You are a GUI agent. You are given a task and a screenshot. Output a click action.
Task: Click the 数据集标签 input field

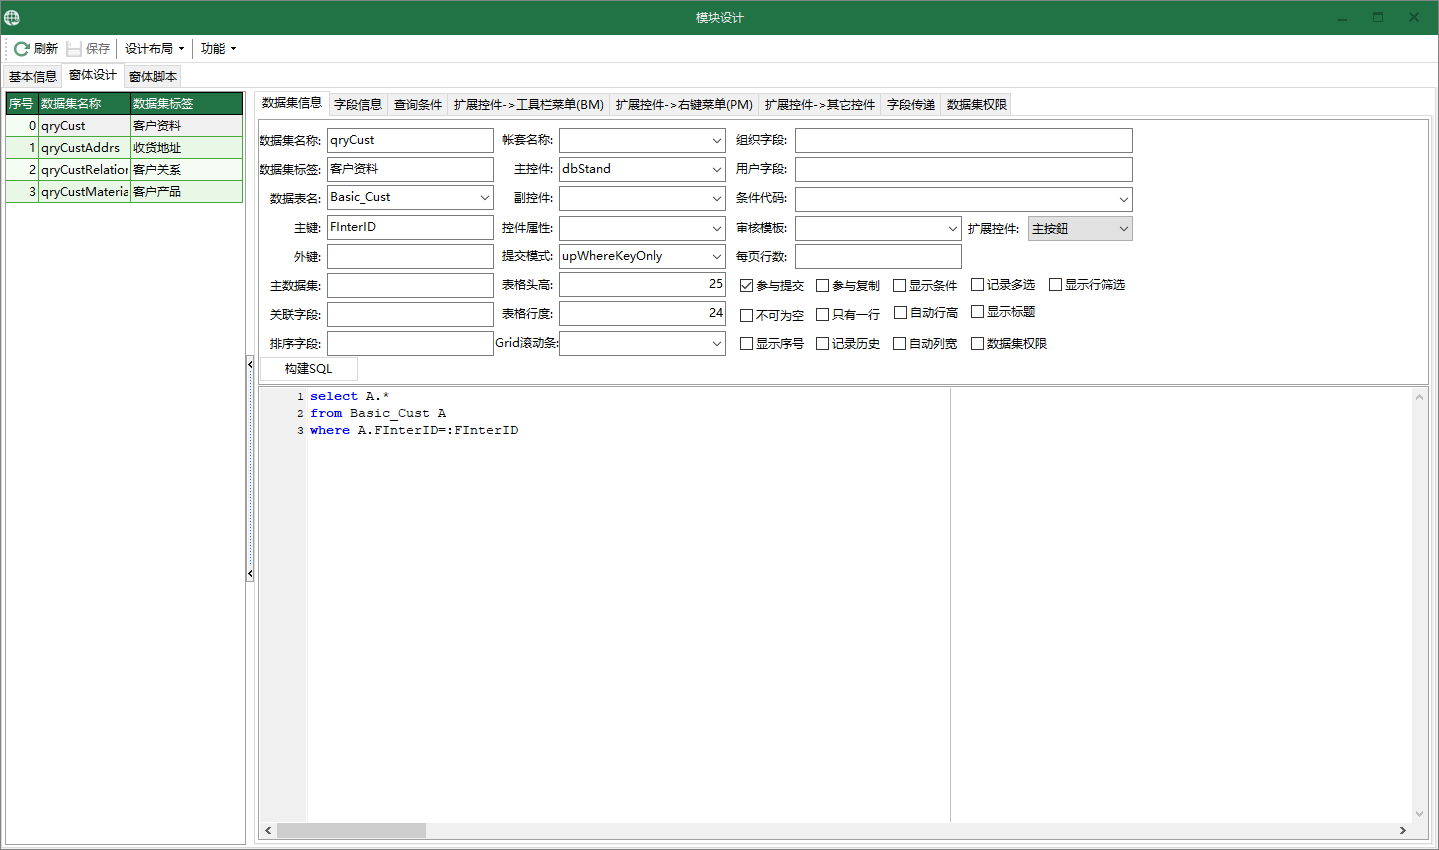coord(410,169)
